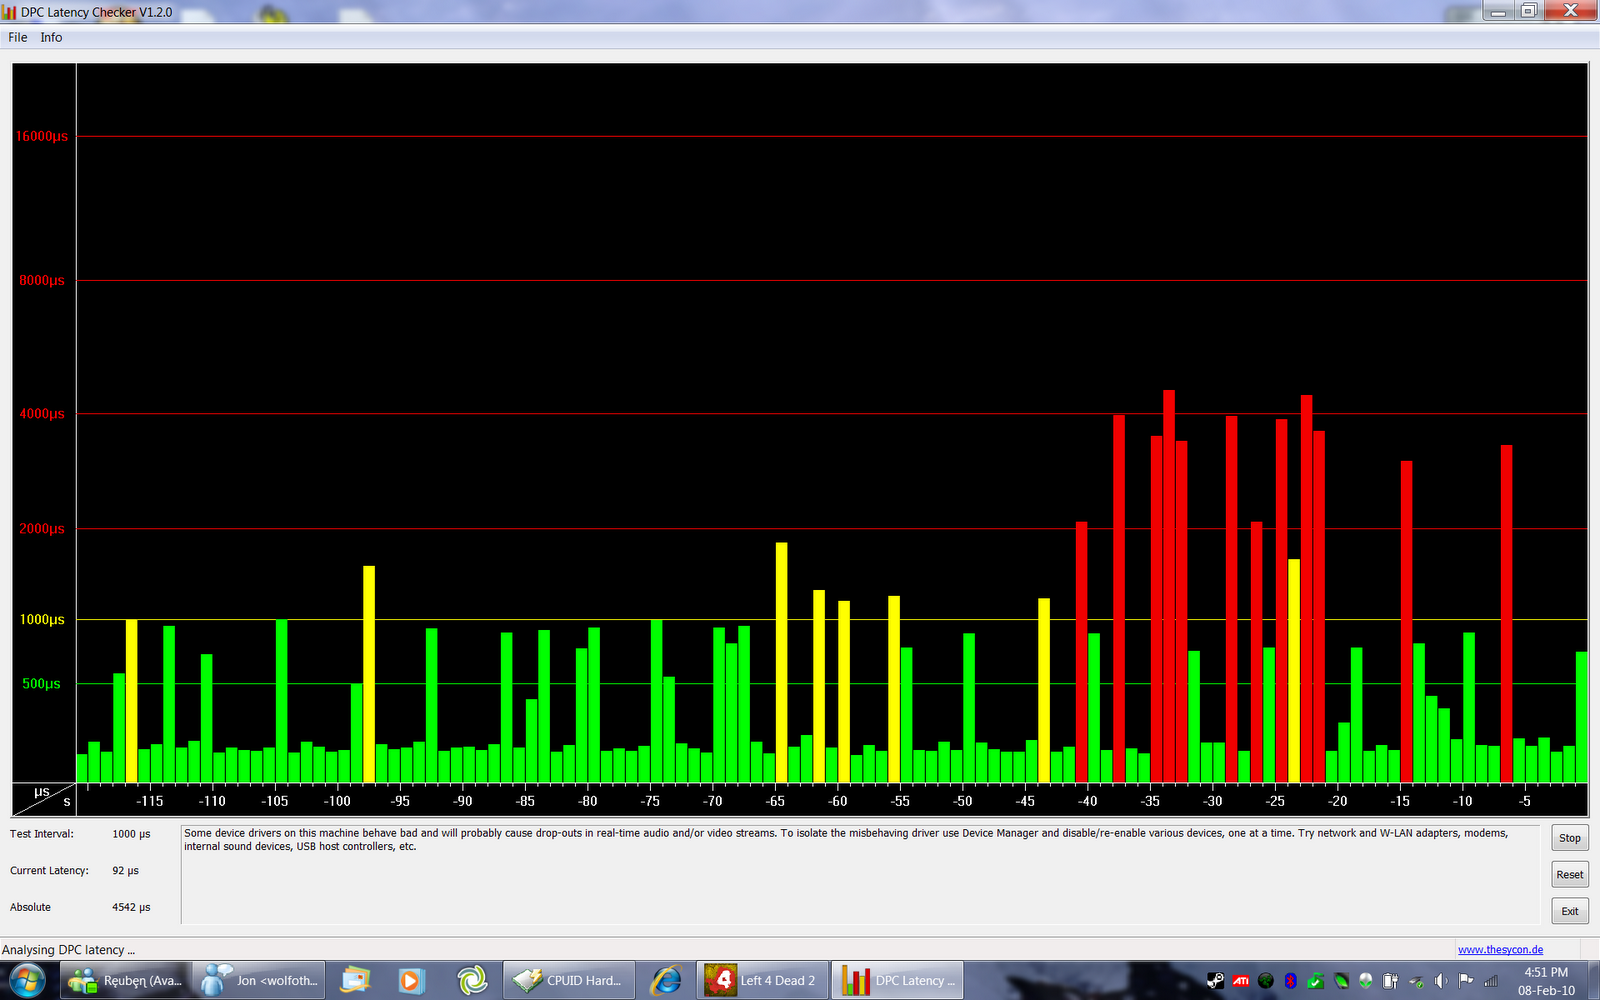Click the driver warning message text
Image resolution: width=1600 pixels, height=1000 pixels.
pos(846,840)
